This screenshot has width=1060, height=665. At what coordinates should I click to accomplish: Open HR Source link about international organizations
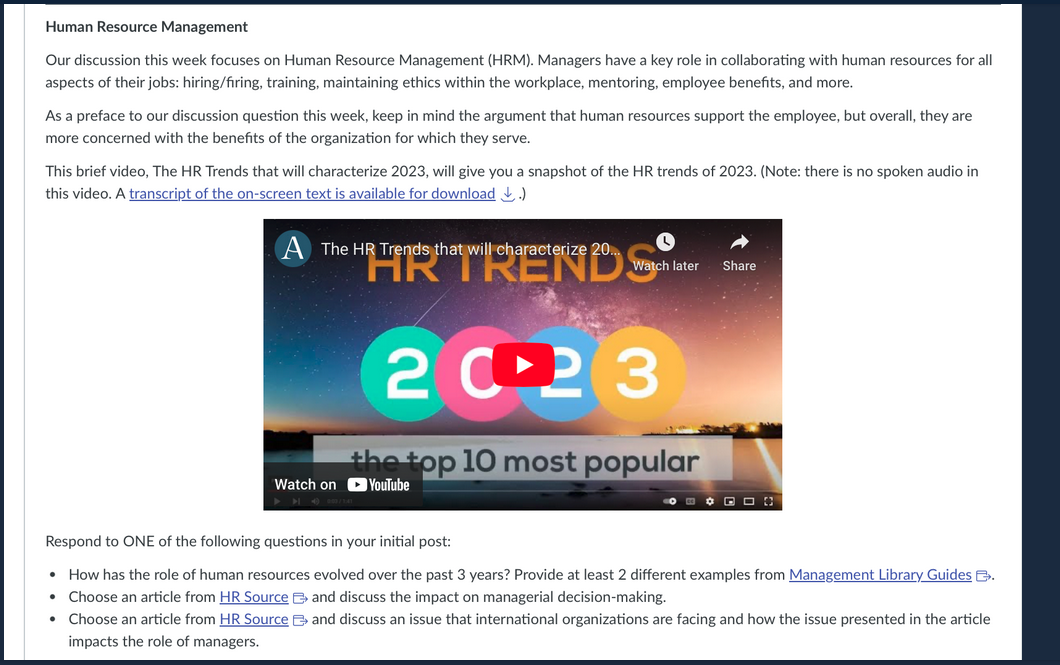[x=254, y=619]
